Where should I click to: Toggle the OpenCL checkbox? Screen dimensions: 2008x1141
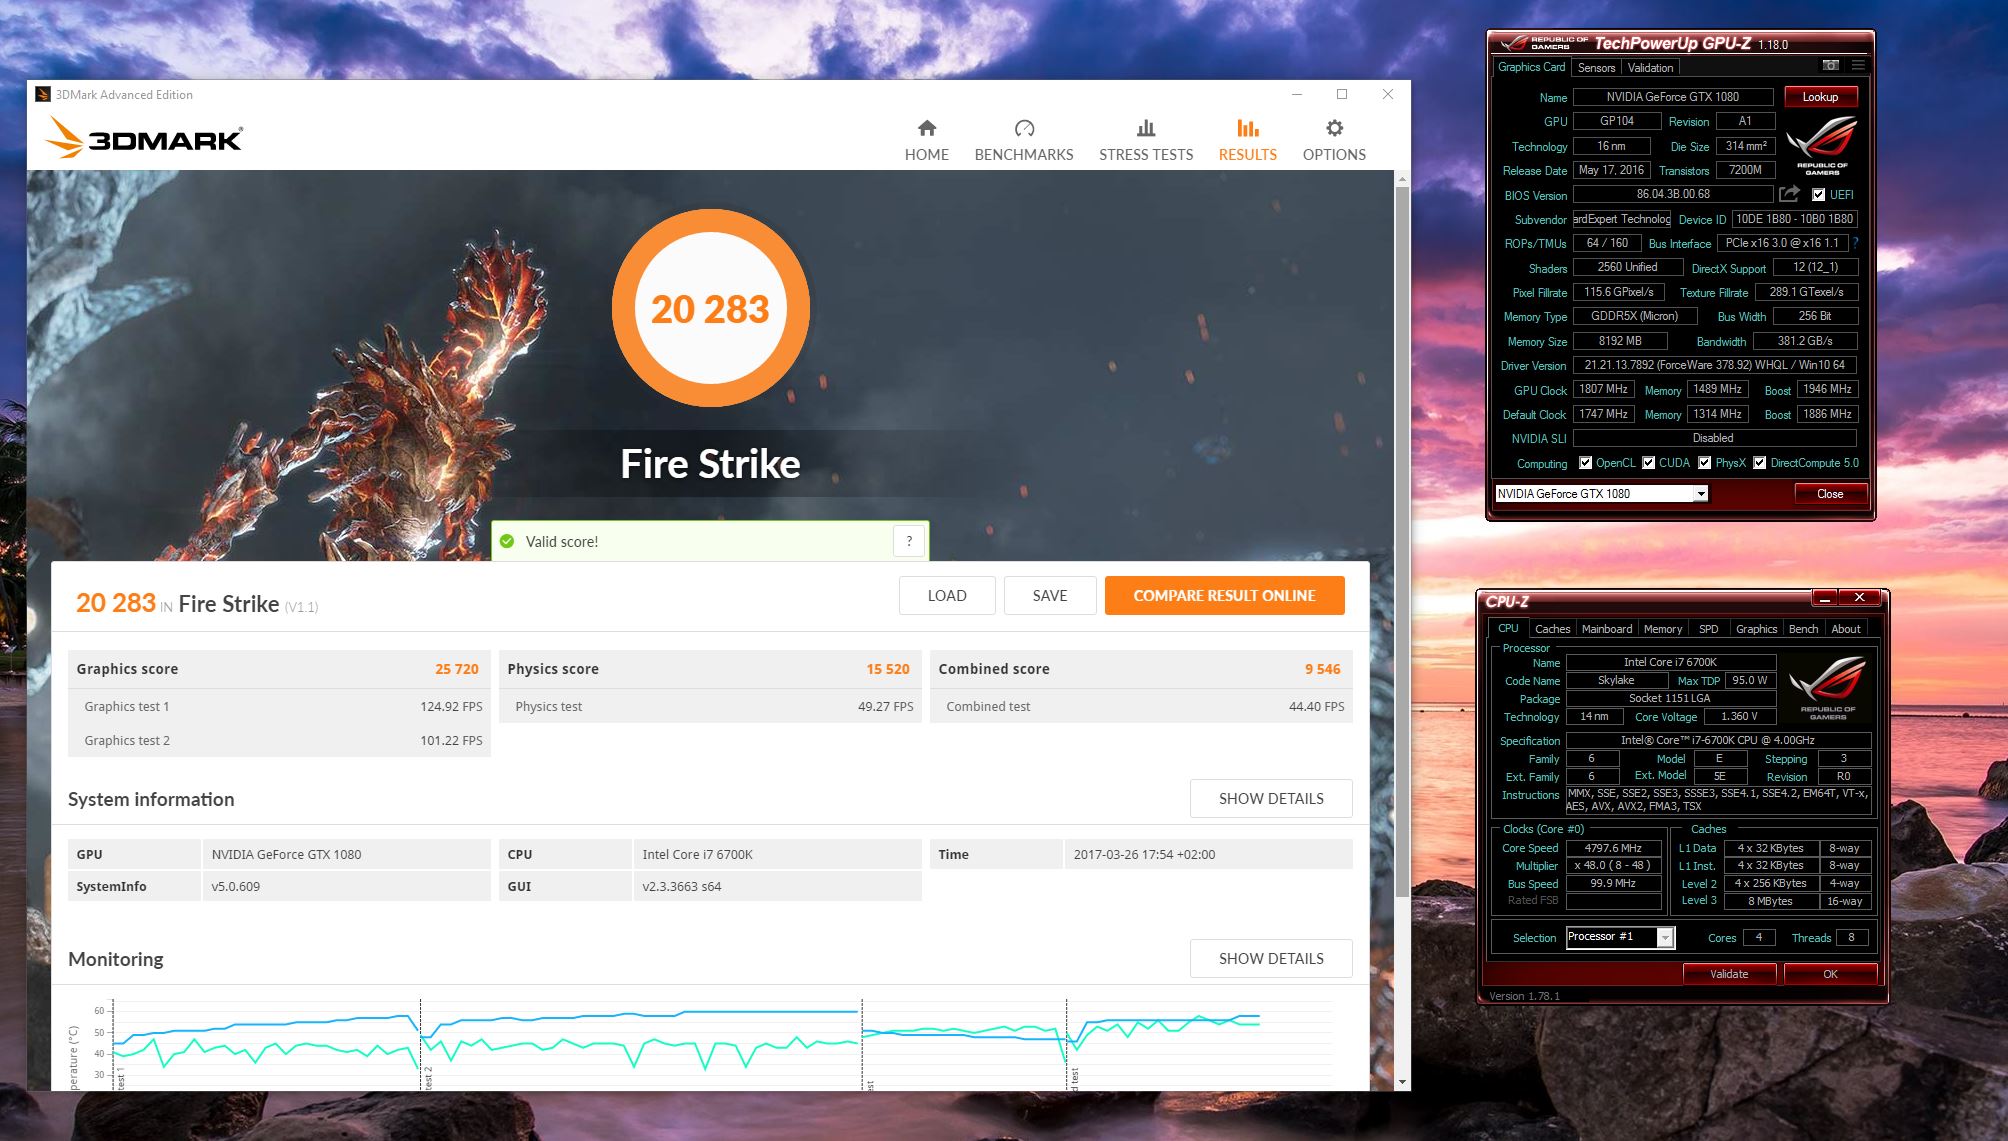[1585, 463]
